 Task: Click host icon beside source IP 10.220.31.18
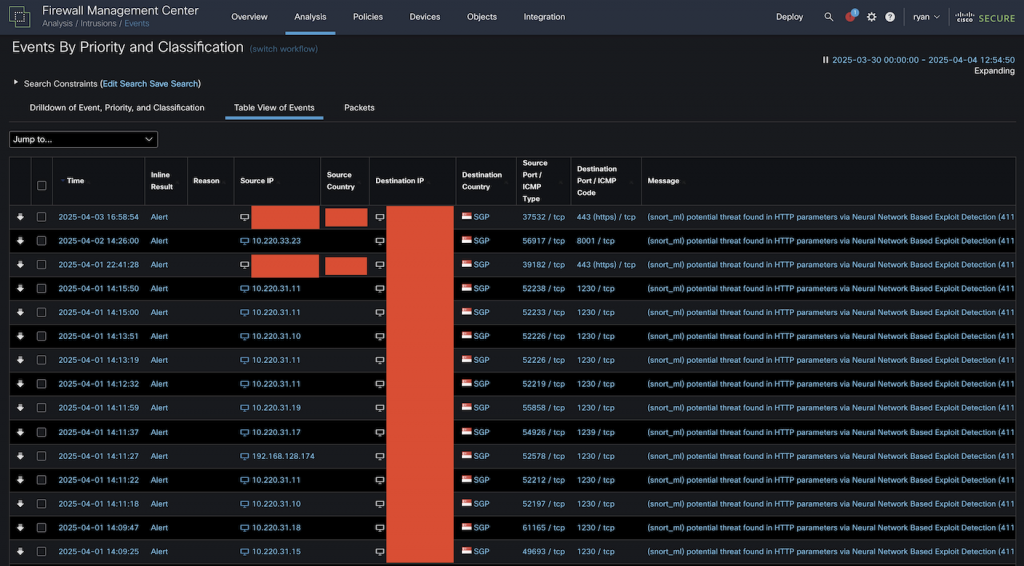pos(244,527)
